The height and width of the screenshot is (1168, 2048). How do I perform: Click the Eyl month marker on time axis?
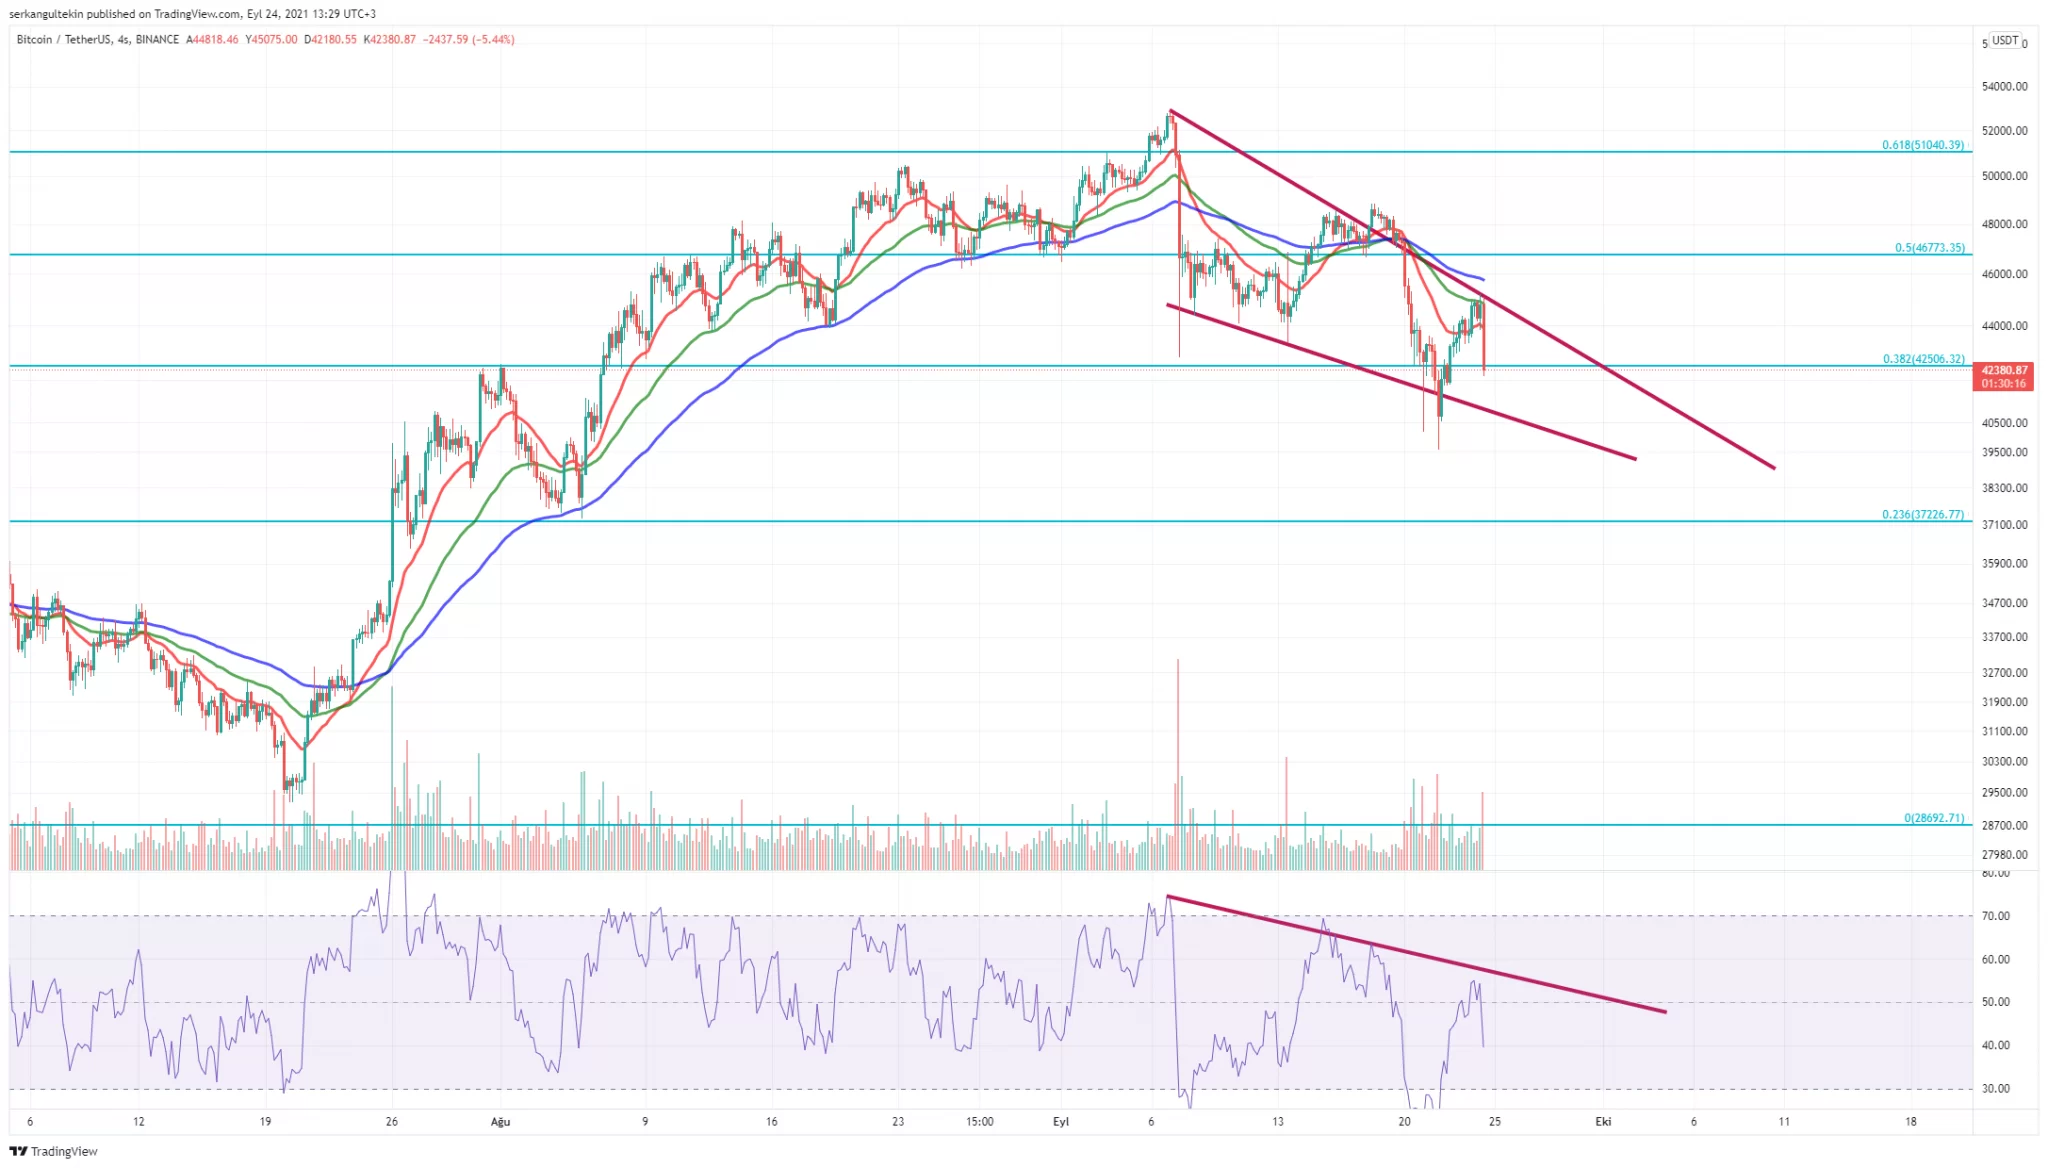tap(1061, 1121)
